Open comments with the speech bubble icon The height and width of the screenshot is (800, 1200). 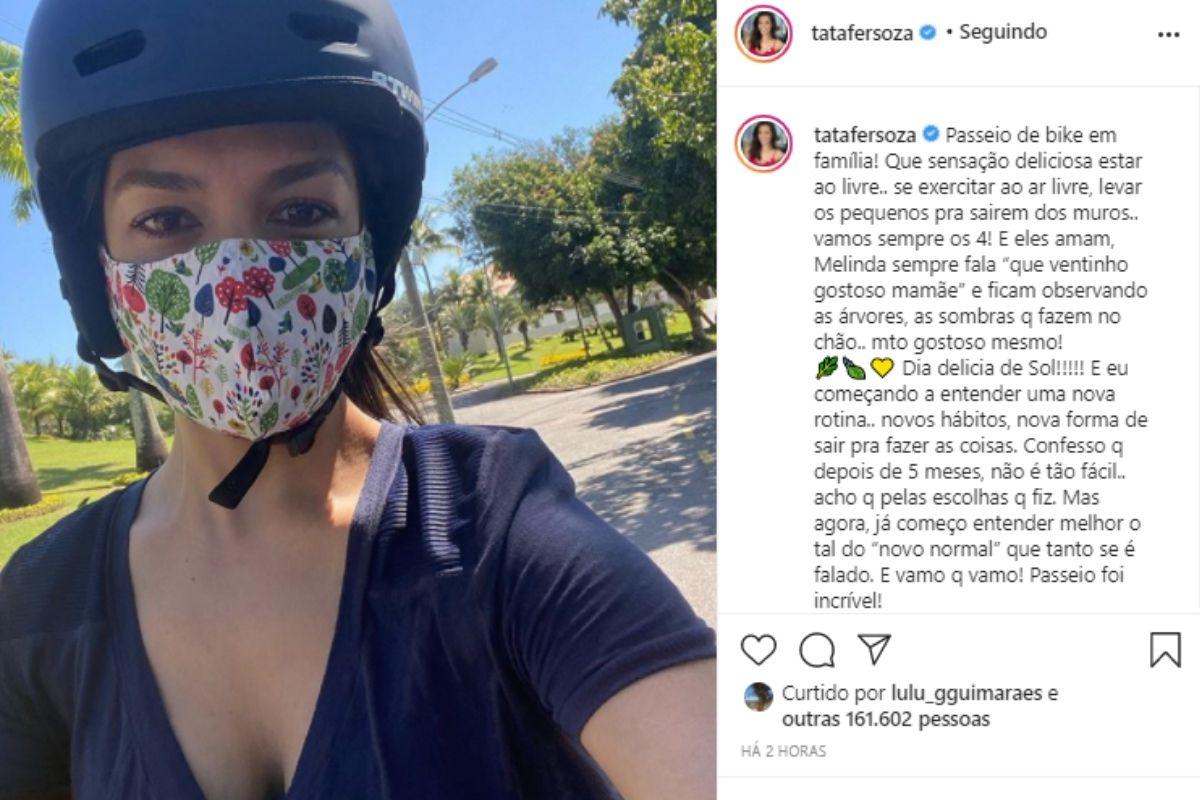click(817, 650)
